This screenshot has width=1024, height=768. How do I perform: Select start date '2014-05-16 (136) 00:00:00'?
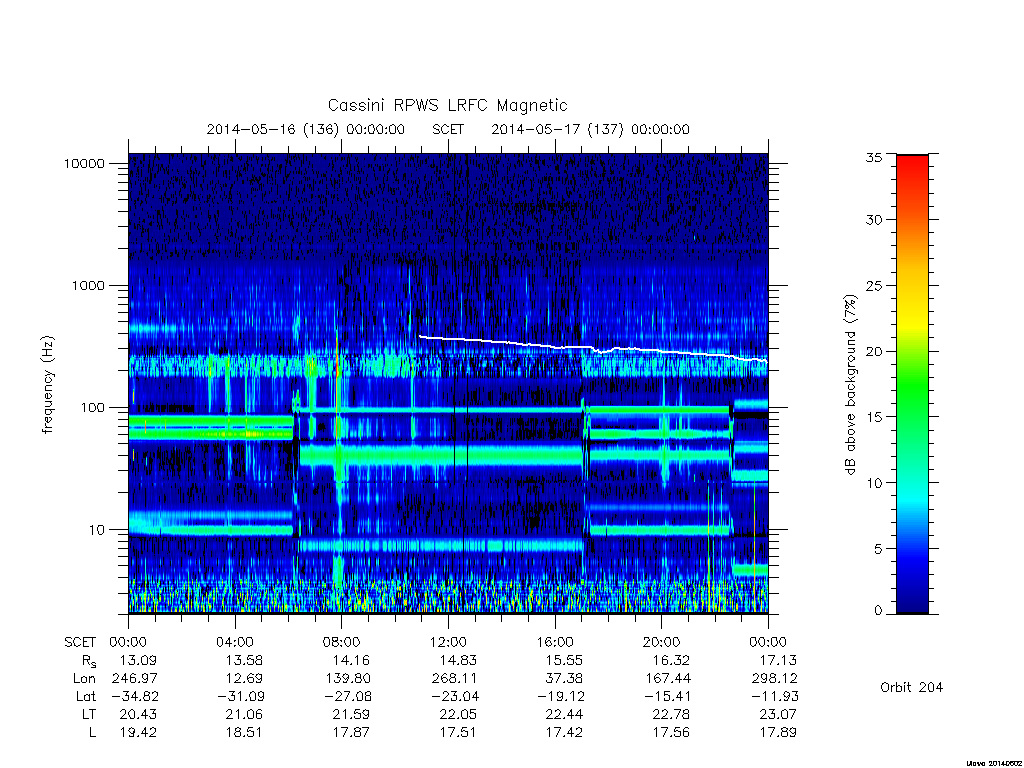click(x=306, y=129)
